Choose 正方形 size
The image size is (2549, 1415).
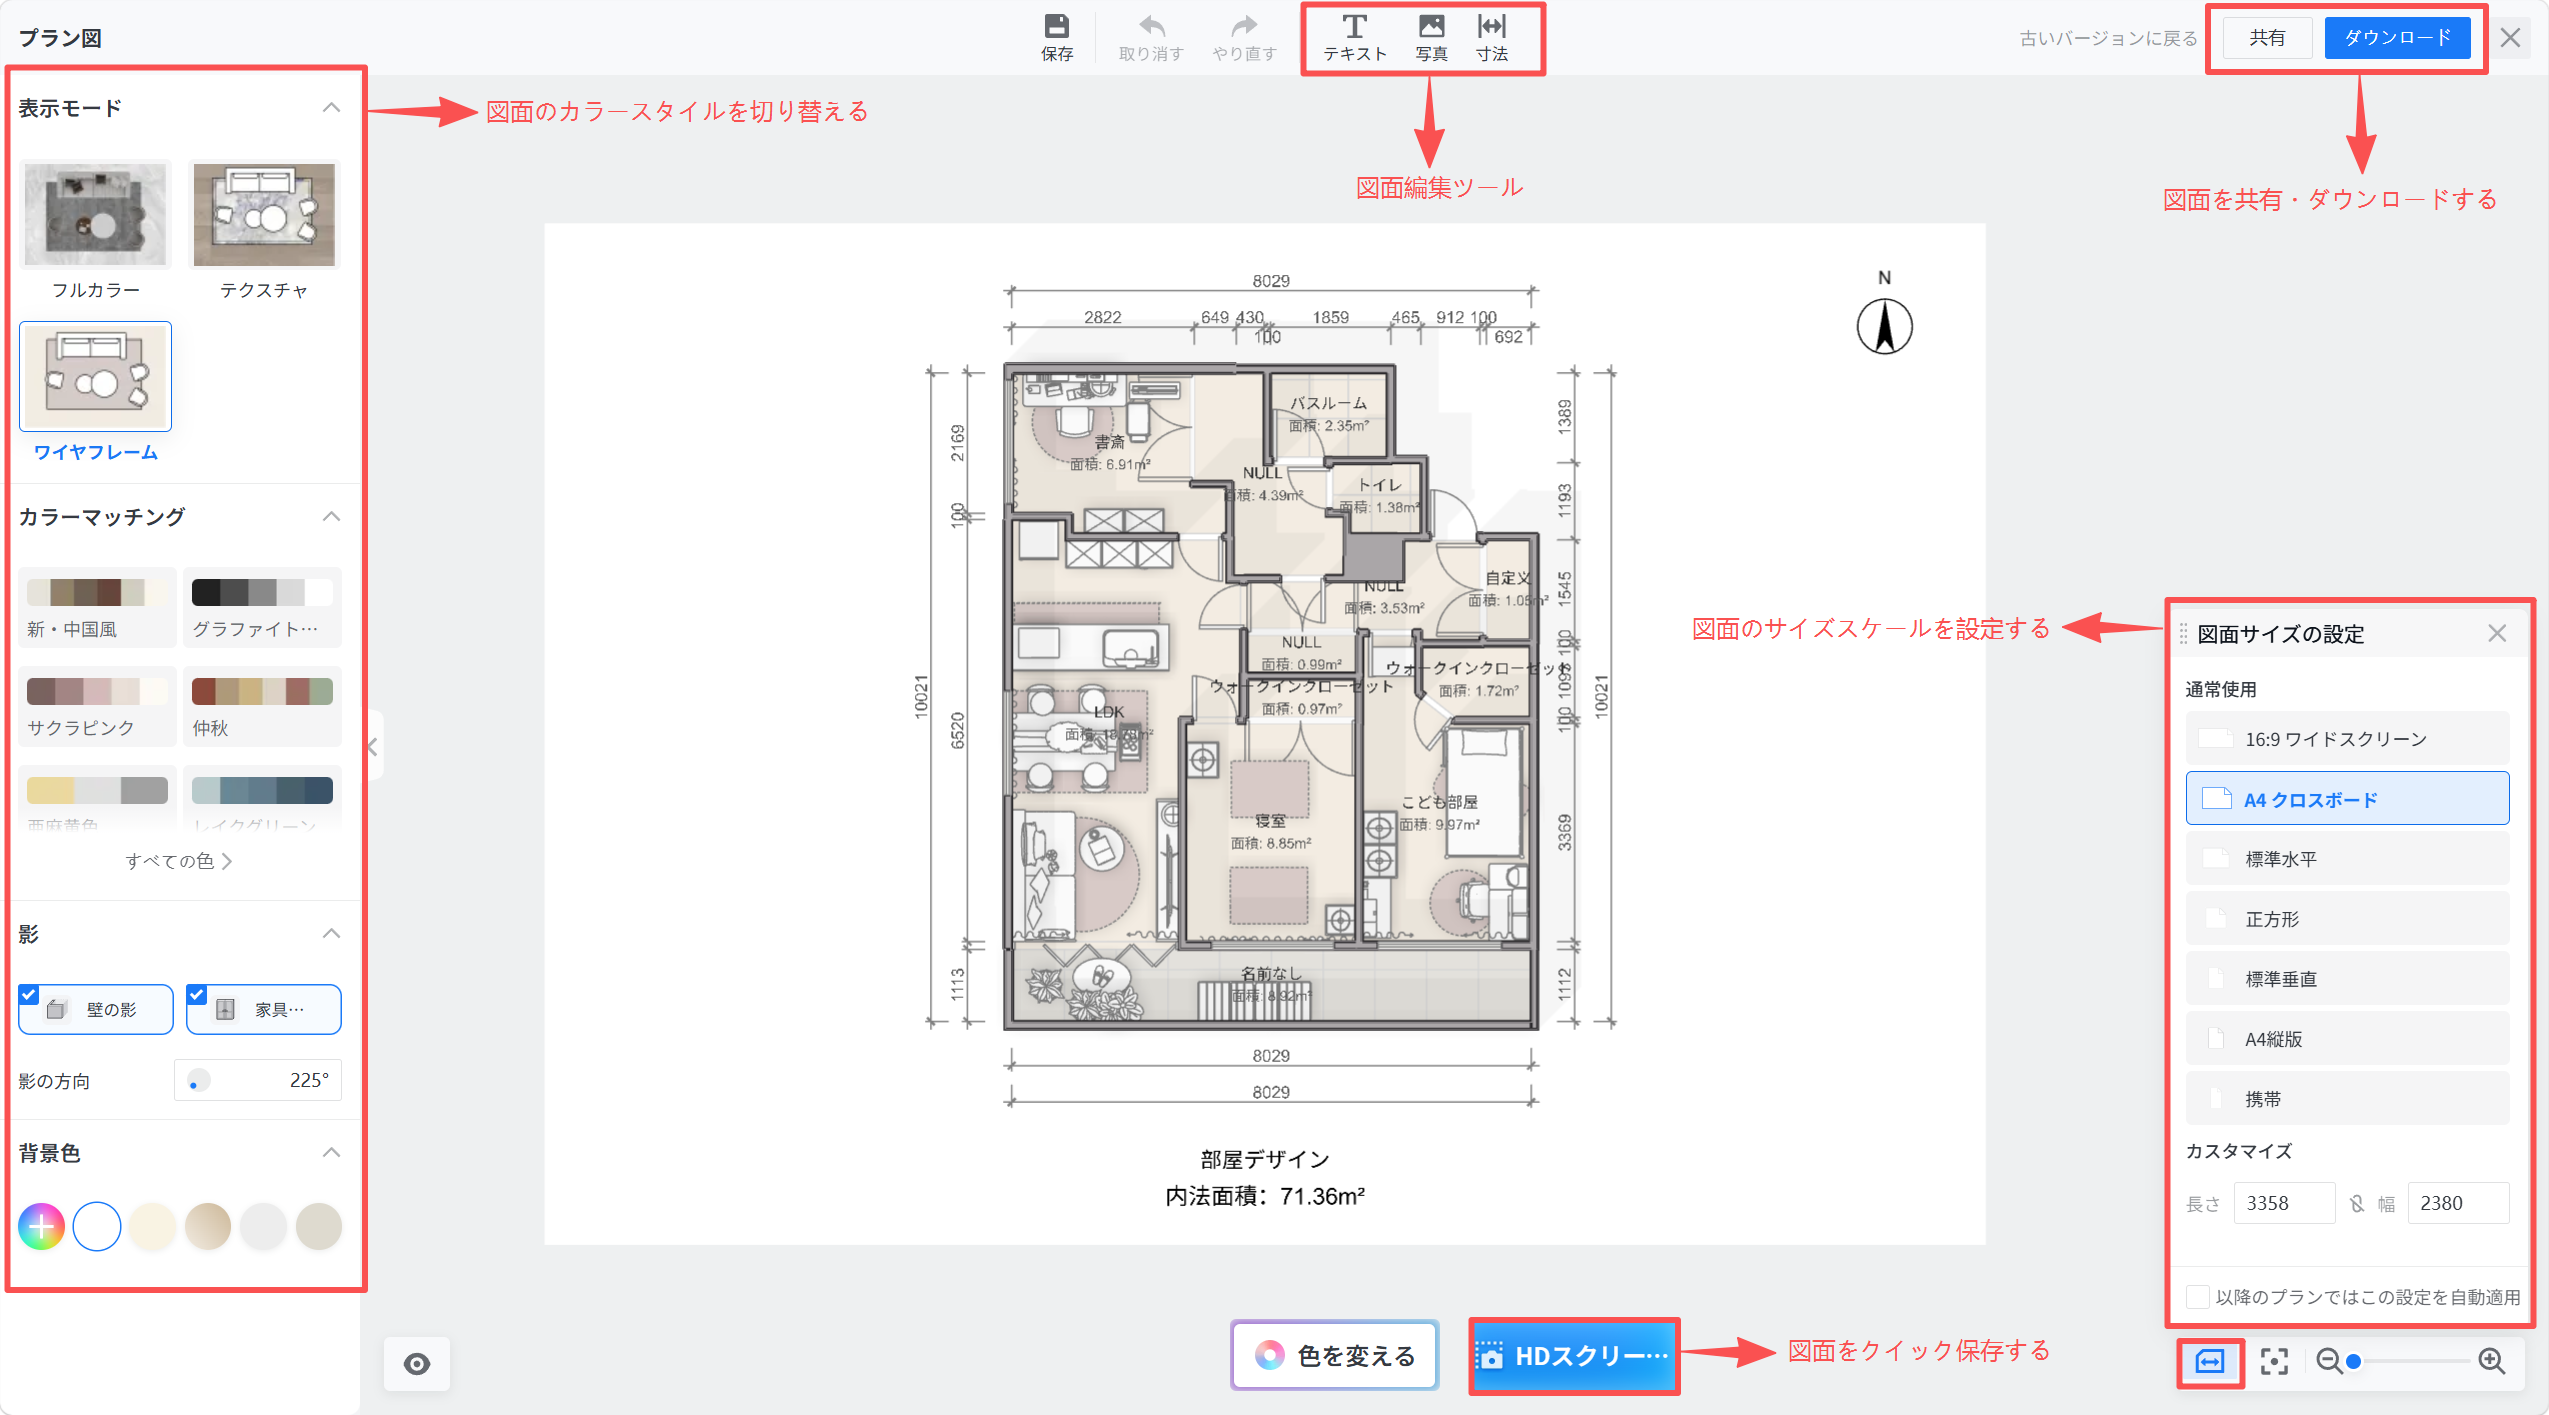pos(2347,918)
